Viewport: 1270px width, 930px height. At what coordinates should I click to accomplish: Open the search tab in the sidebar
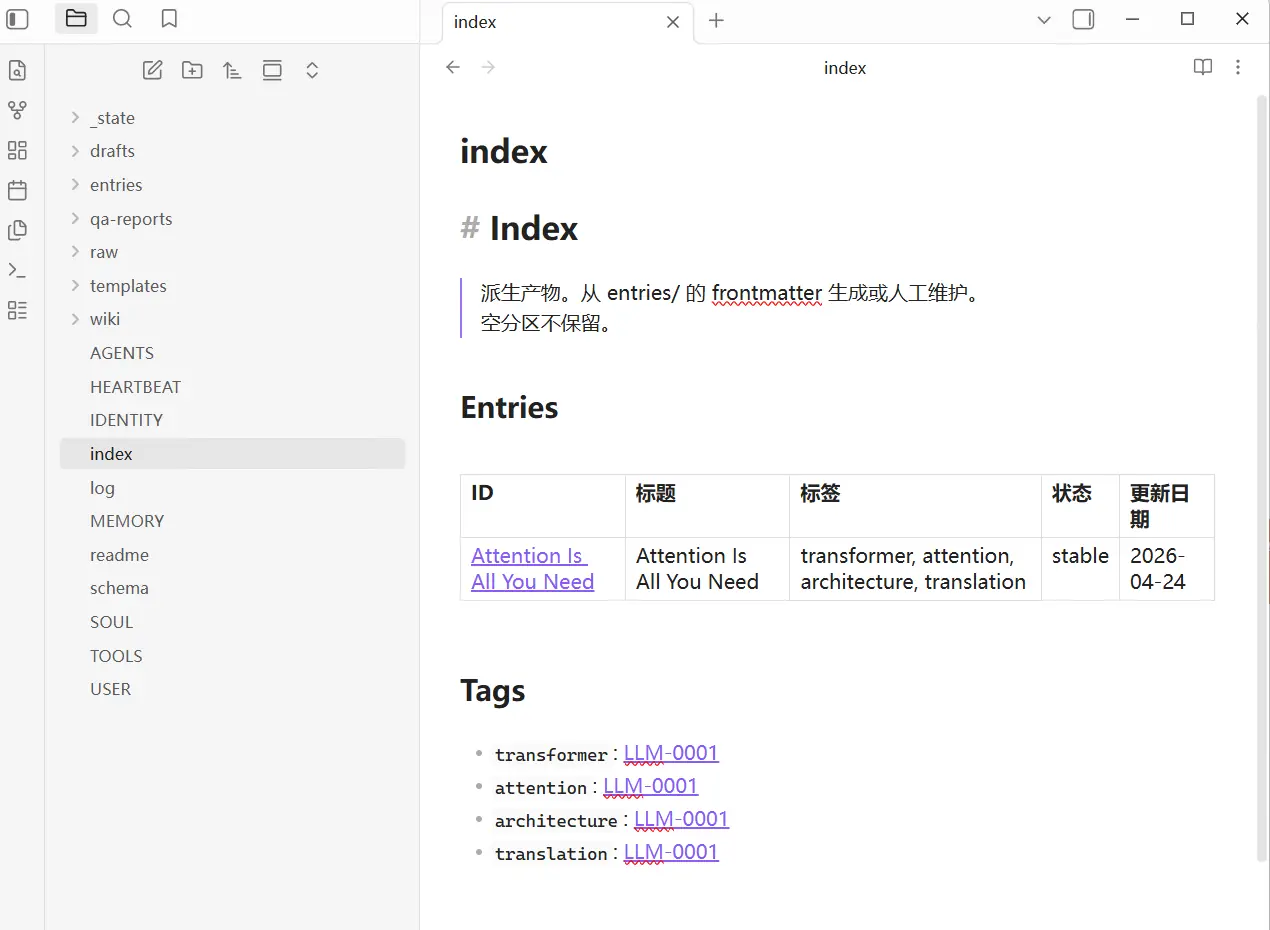point(122,19)
